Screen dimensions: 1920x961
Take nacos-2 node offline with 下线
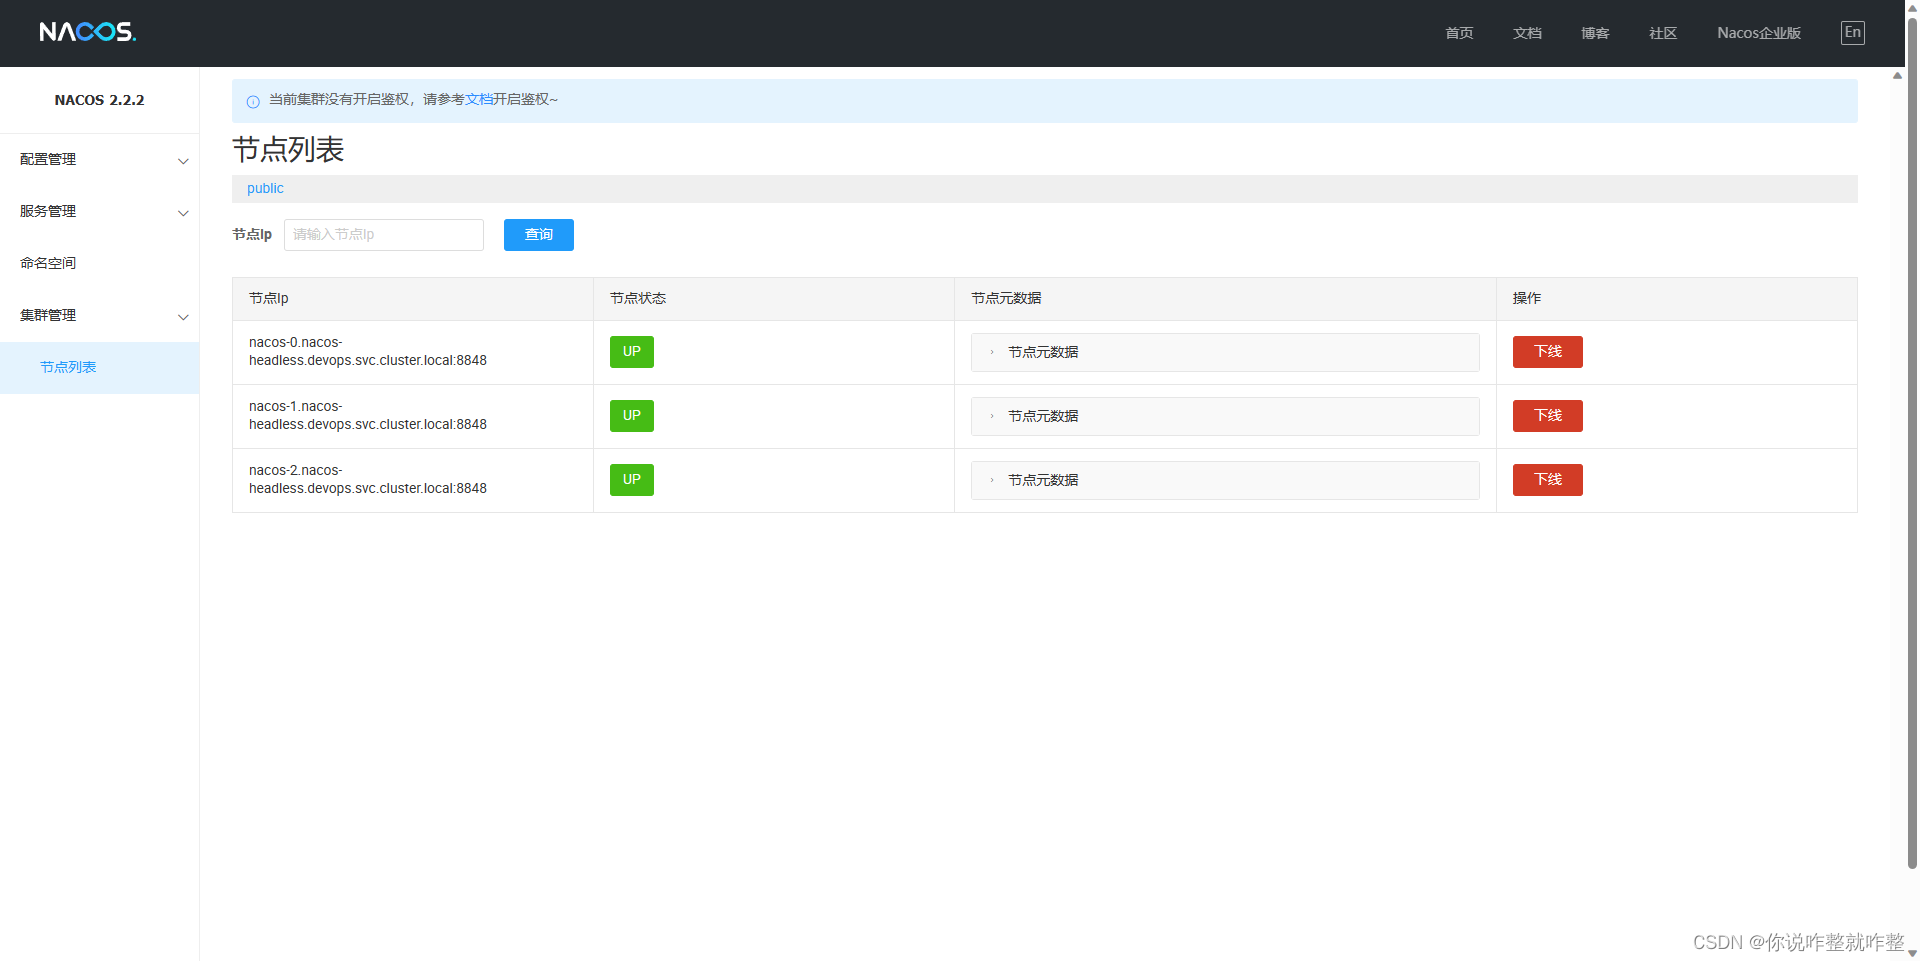(1548, 480)
